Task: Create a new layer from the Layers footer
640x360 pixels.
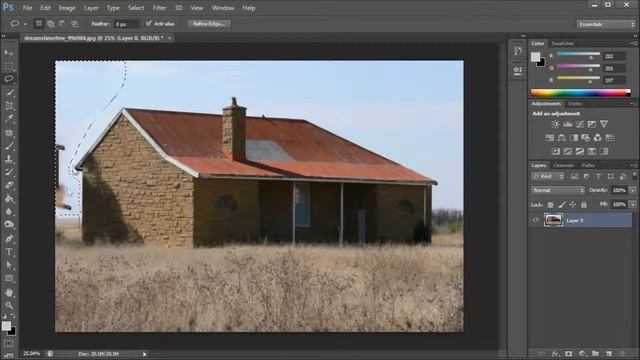Action: [x=609, y=353]
